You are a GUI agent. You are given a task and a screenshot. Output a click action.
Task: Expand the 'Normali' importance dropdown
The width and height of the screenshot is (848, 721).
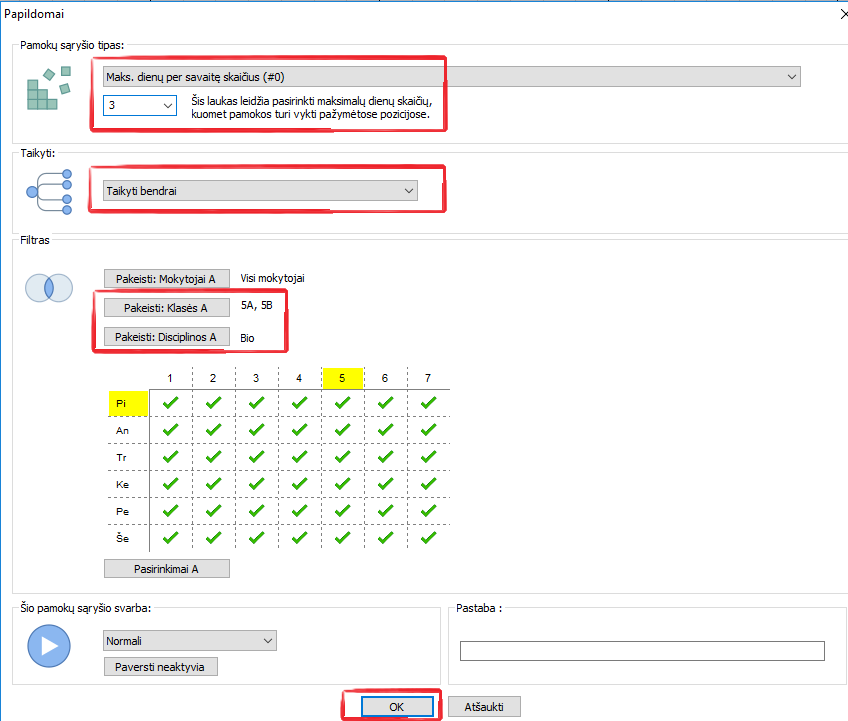[190, 641]
